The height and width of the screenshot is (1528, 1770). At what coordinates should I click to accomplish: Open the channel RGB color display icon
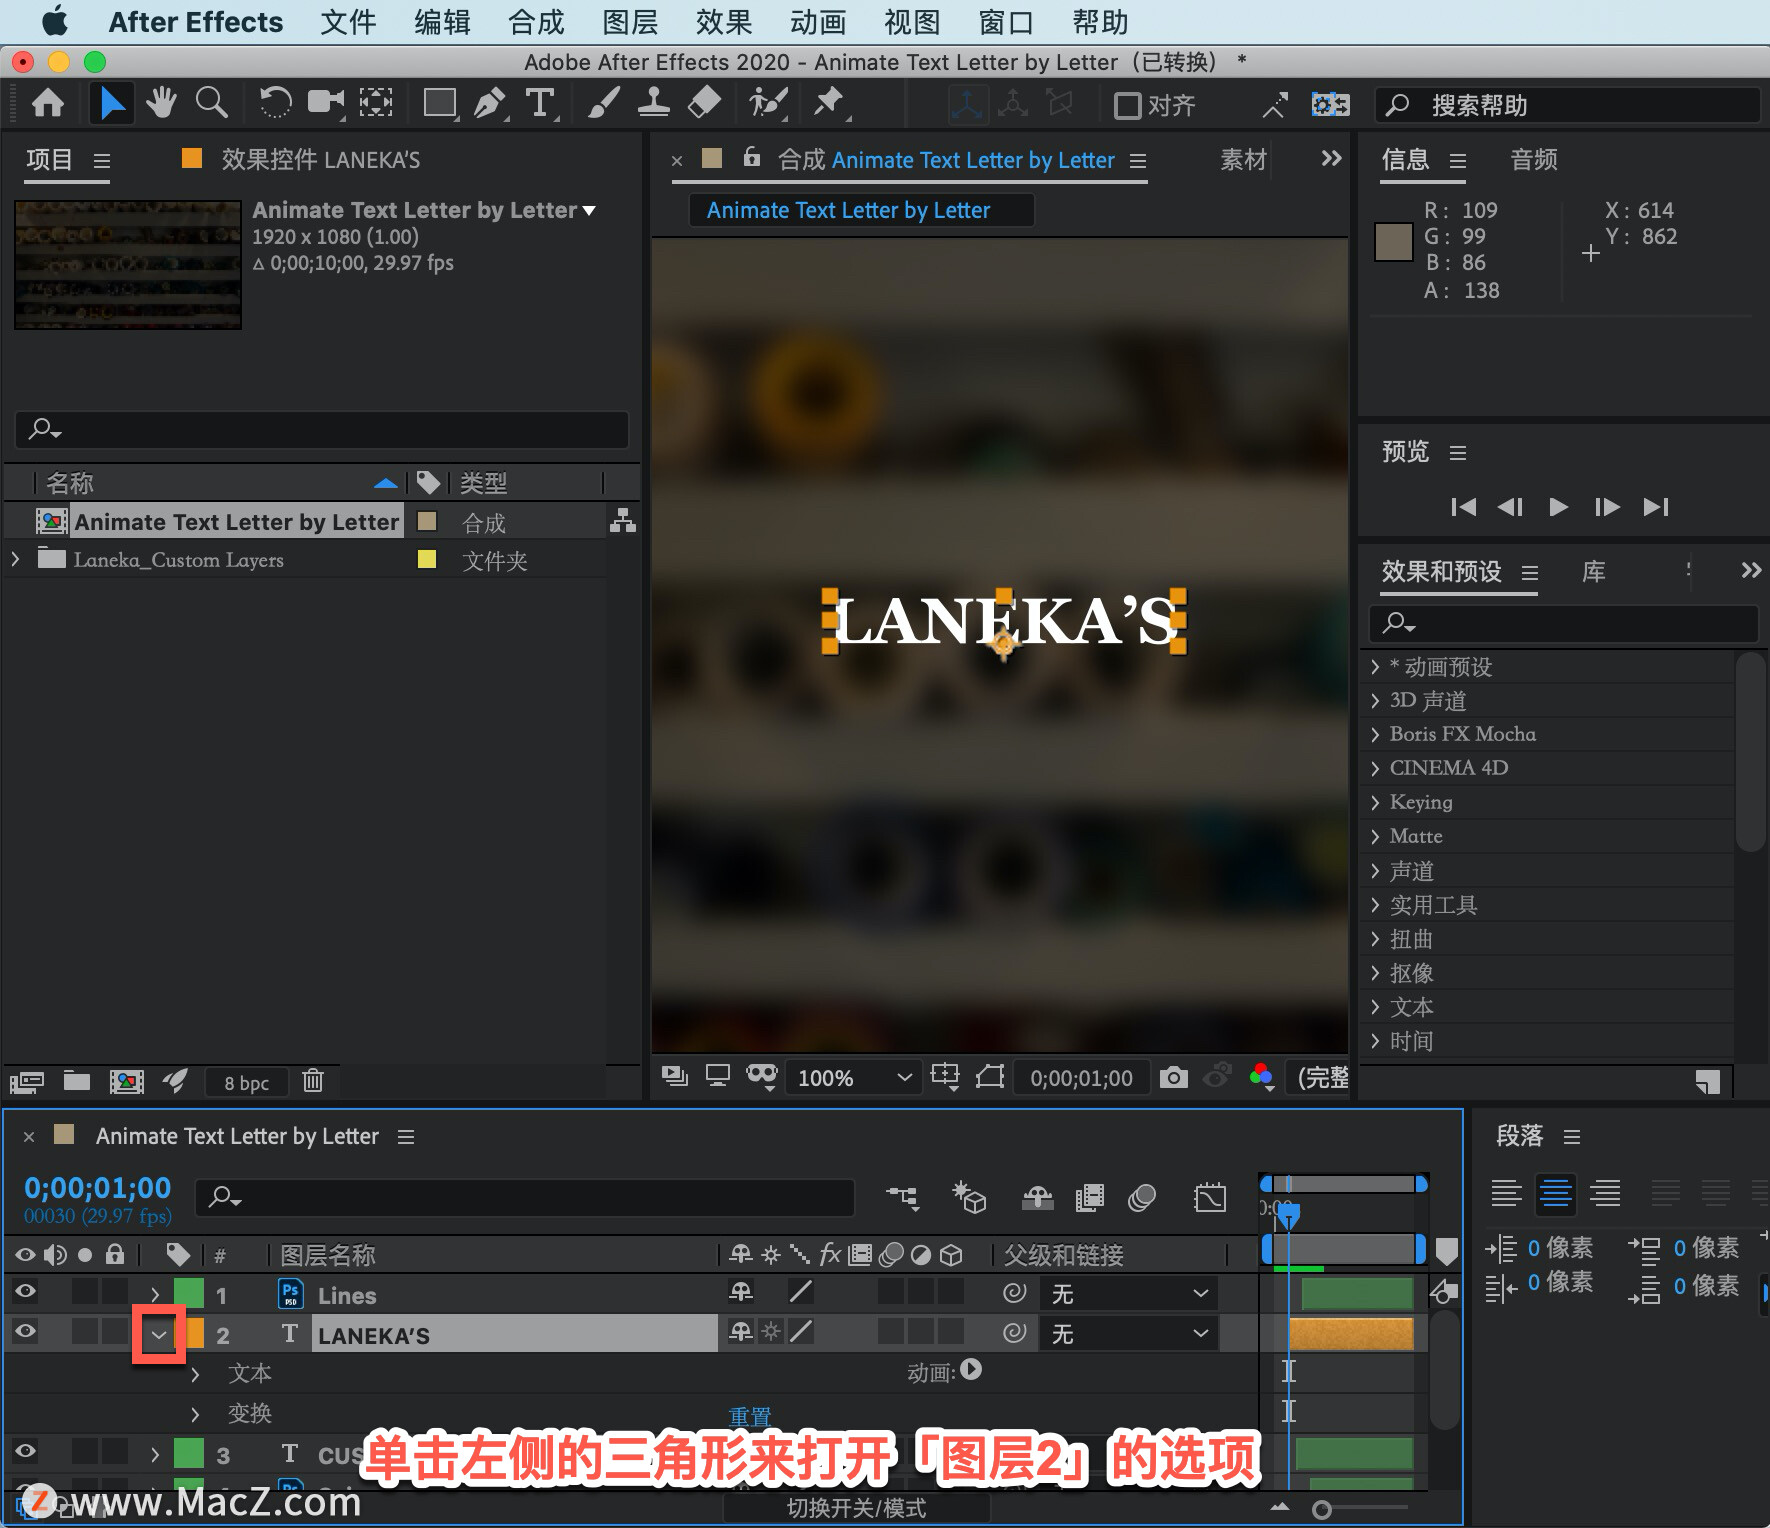[x=1262, y=1077]
